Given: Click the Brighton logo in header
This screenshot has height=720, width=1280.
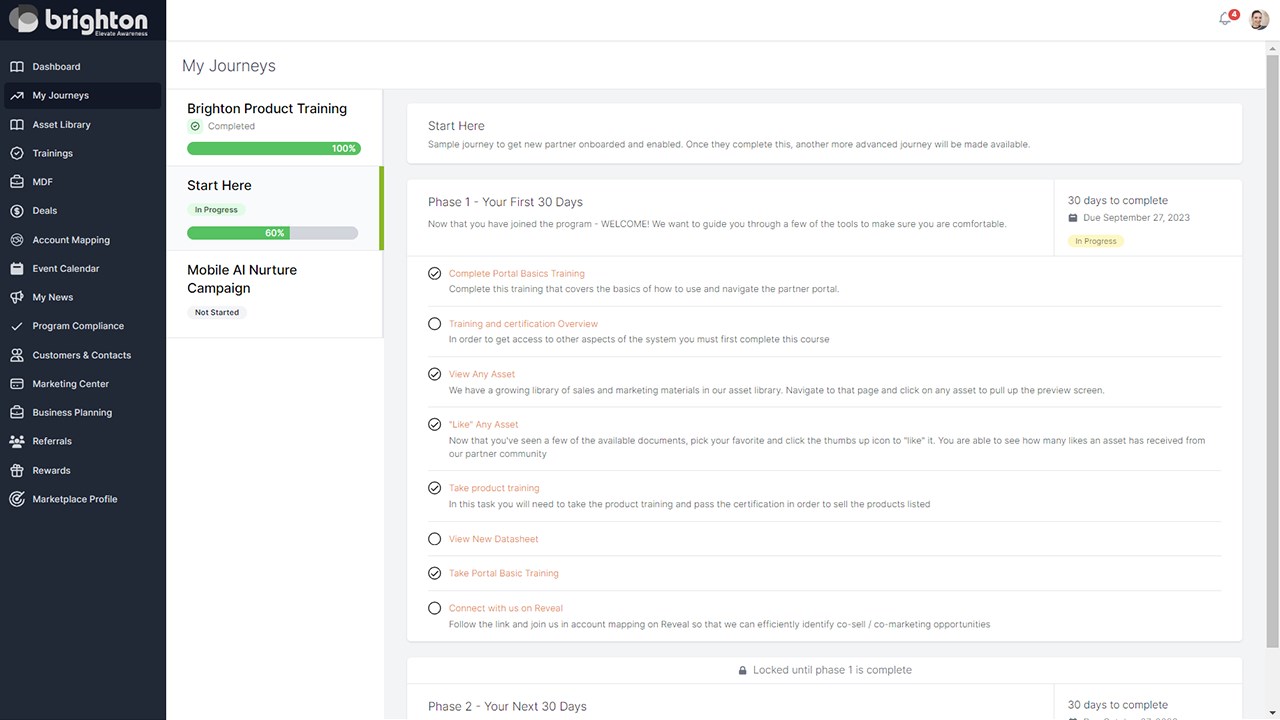Looking at the screenshot, I should click(x=78, y=20).
